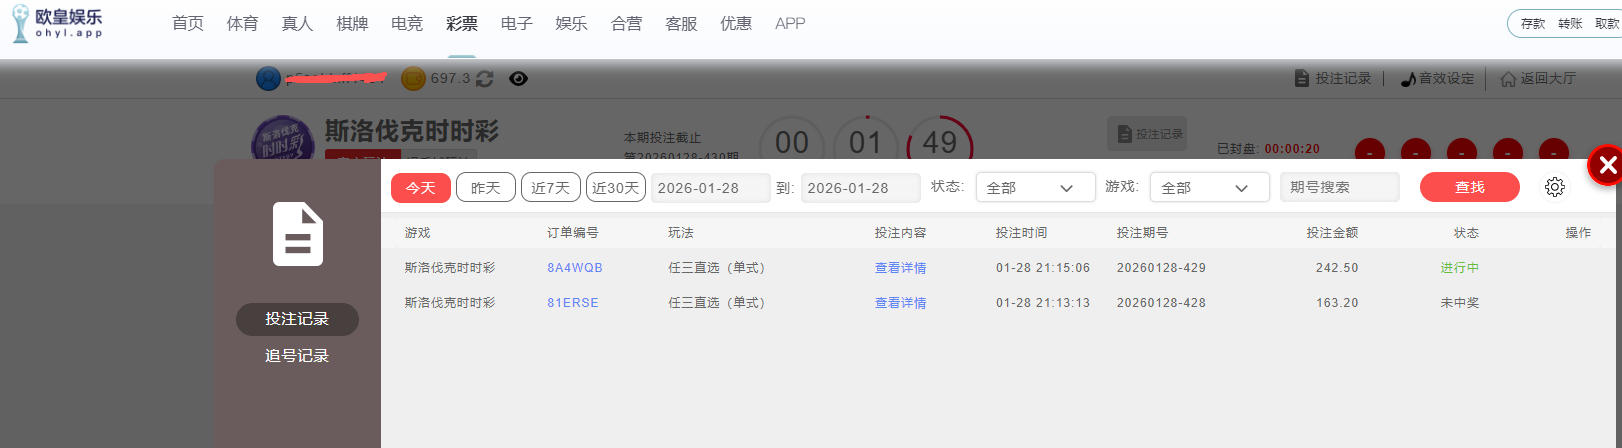Open the start date picker field
1622x448 pixels.
[x=710, y=188]
